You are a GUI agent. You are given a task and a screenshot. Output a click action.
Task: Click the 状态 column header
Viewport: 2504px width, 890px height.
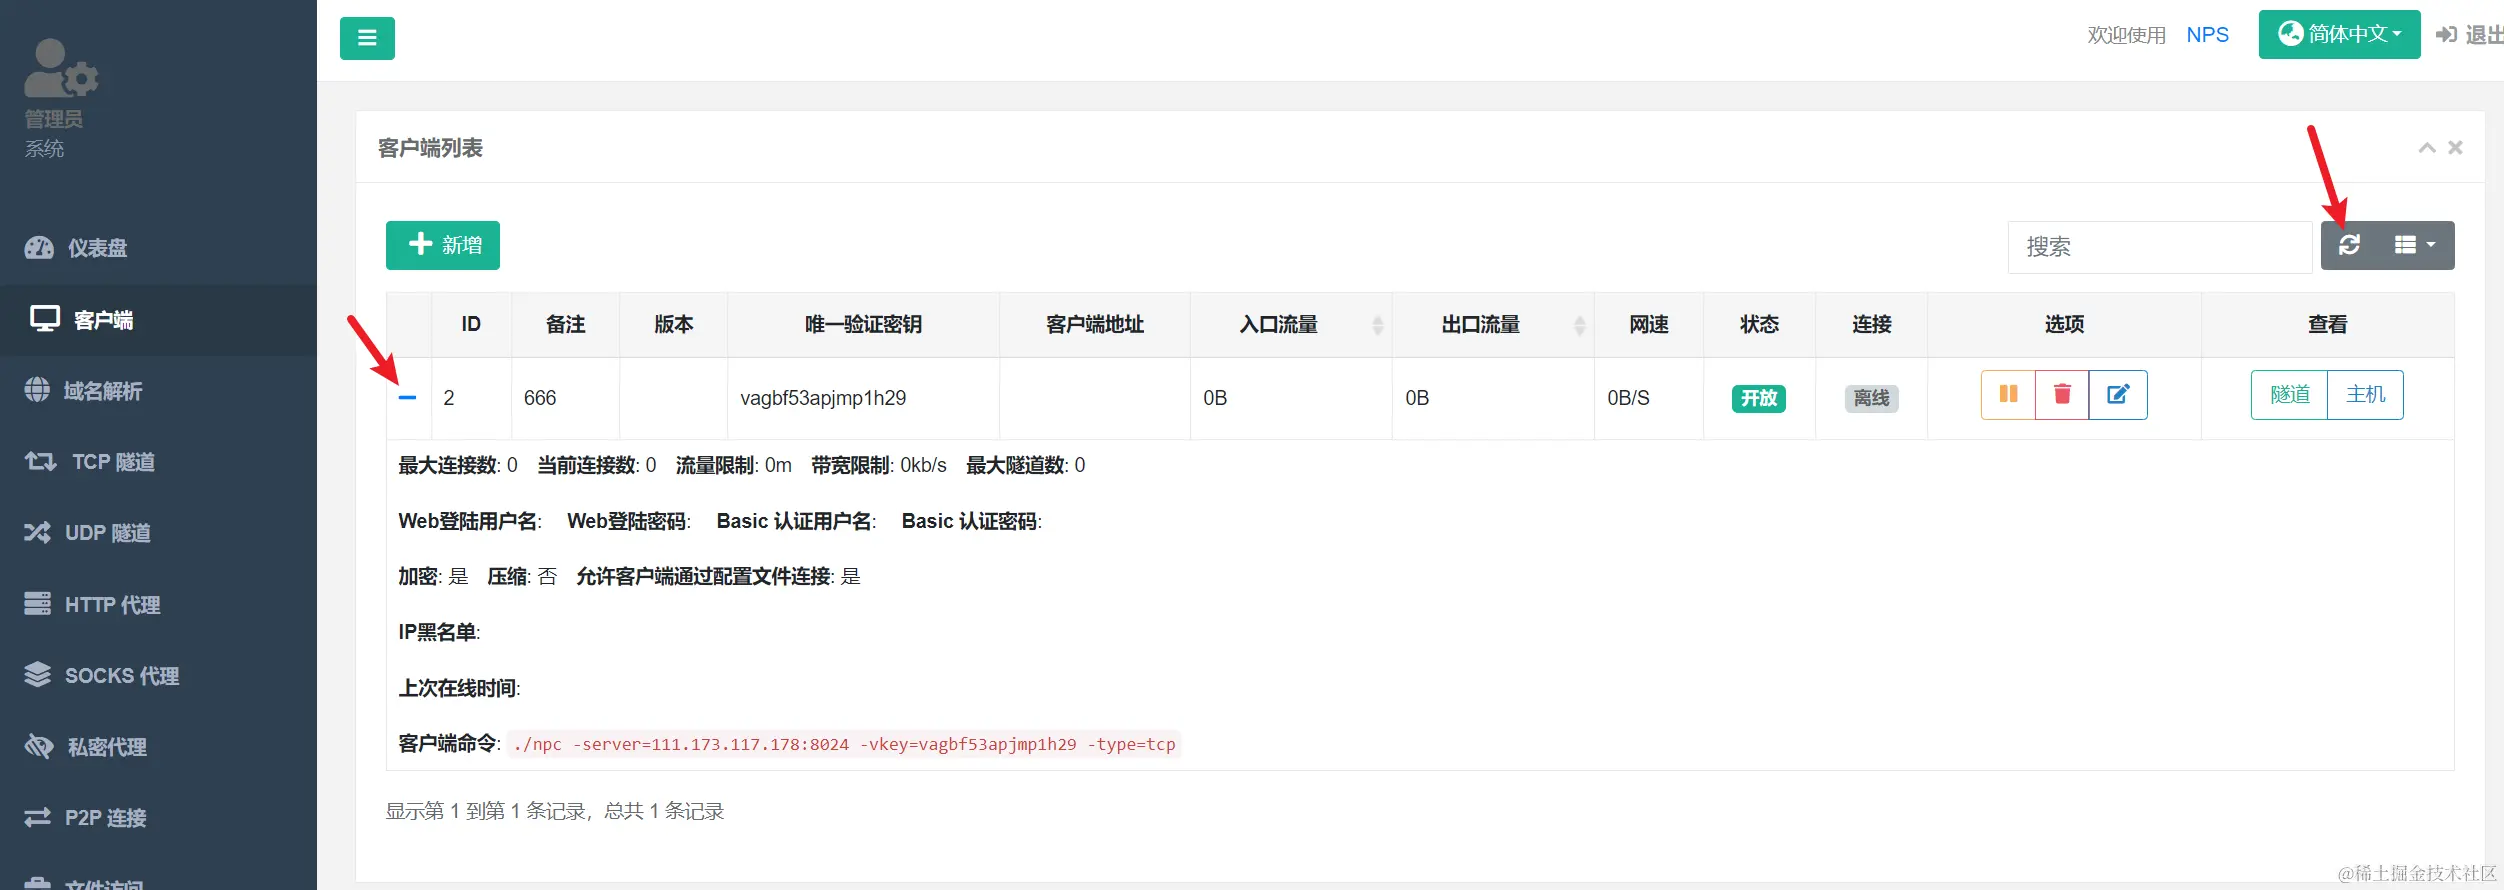1759,325
